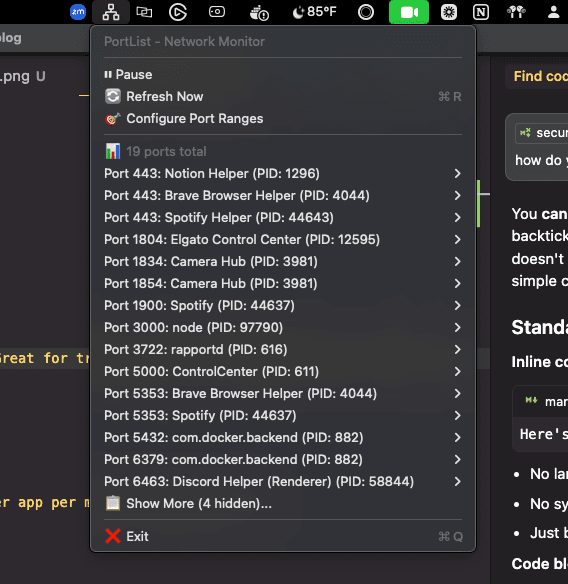The image size is (568, 584).
Task: Click the Show More (4 hidden) item
Action: coord(283,504)
